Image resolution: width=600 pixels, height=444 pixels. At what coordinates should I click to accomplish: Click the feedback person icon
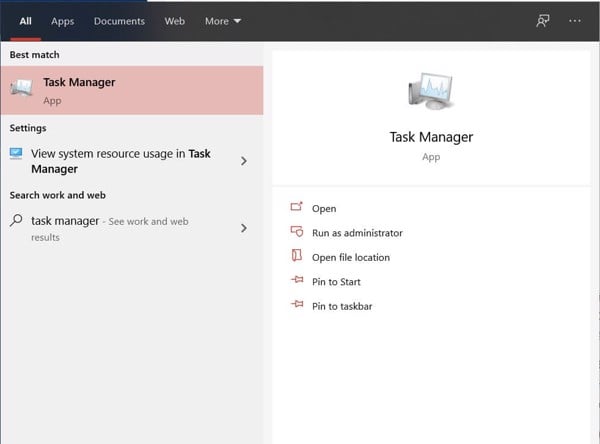(x=543, y=21)
